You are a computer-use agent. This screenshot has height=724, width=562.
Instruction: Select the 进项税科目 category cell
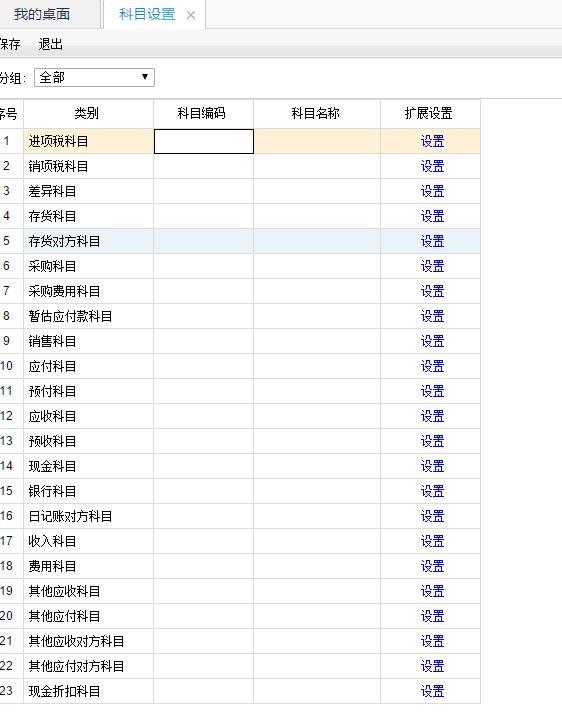88,141
